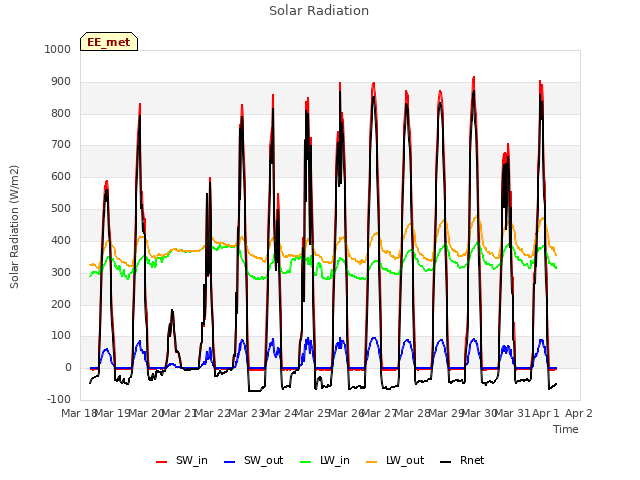This screenshot has width=640, height=480.
Task: Click the black Rnet legend color marker
Action: [445, 462]
